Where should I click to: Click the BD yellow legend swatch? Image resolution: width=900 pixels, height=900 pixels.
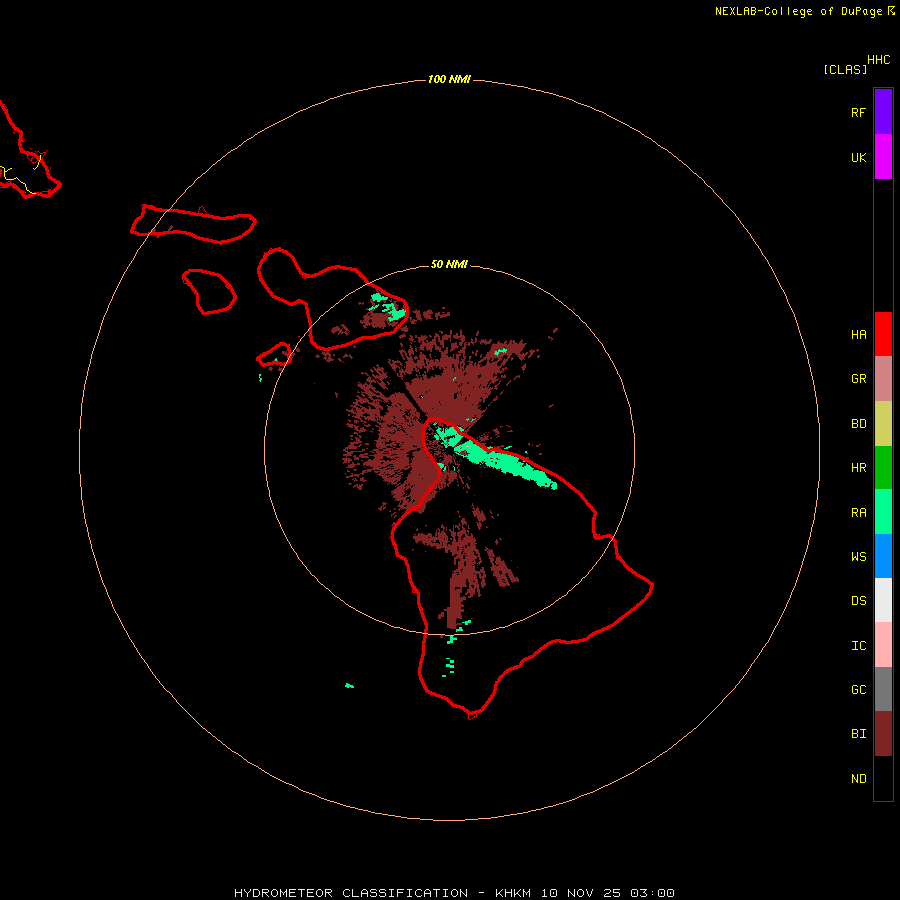point(883,424)
